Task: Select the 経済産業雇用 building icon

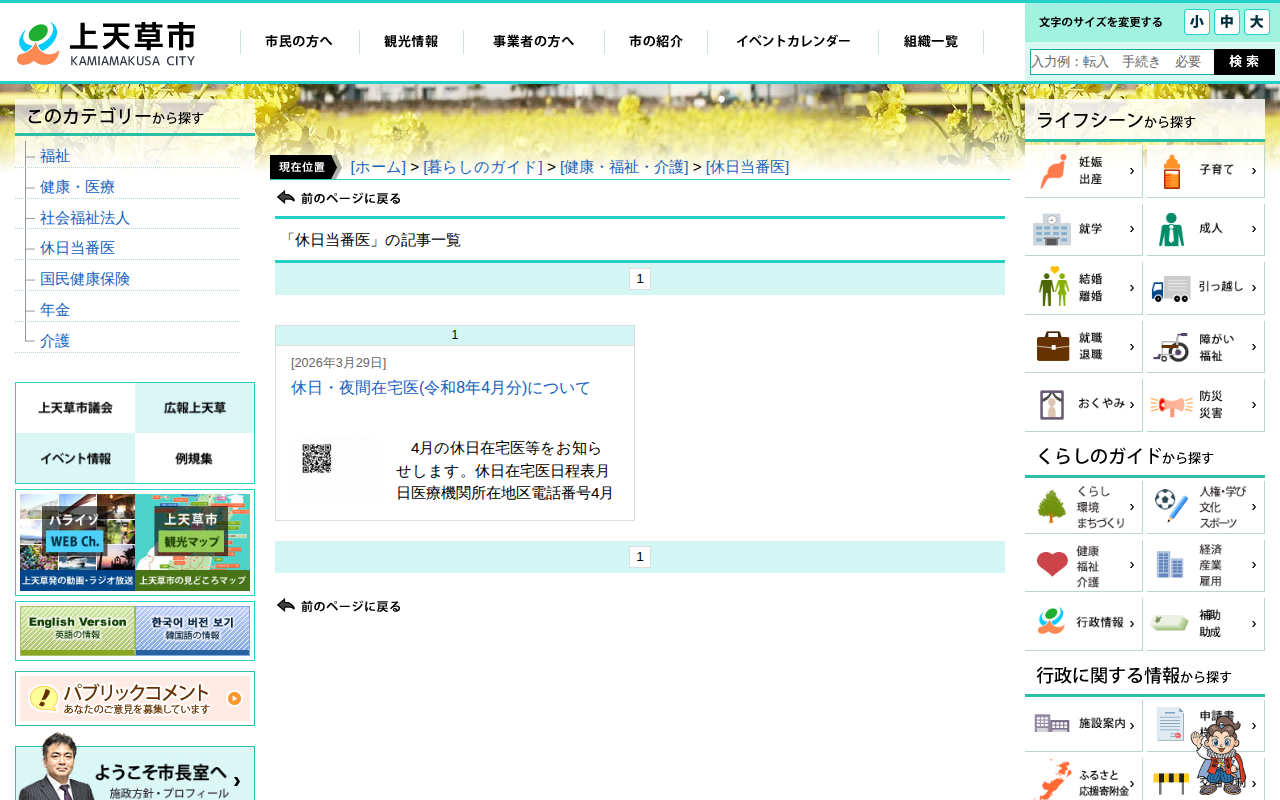Action: [x=1205, y=565]
